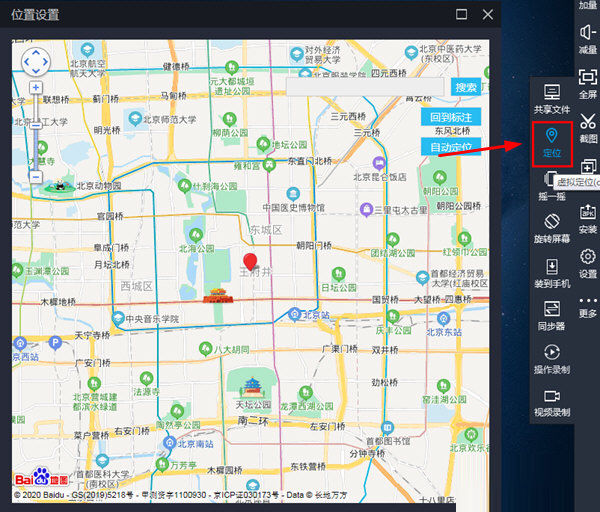The width and height of the screenshot is (600, 512).
Task: Click the 自动定位 auto-locate button
Action: [451, 147]
